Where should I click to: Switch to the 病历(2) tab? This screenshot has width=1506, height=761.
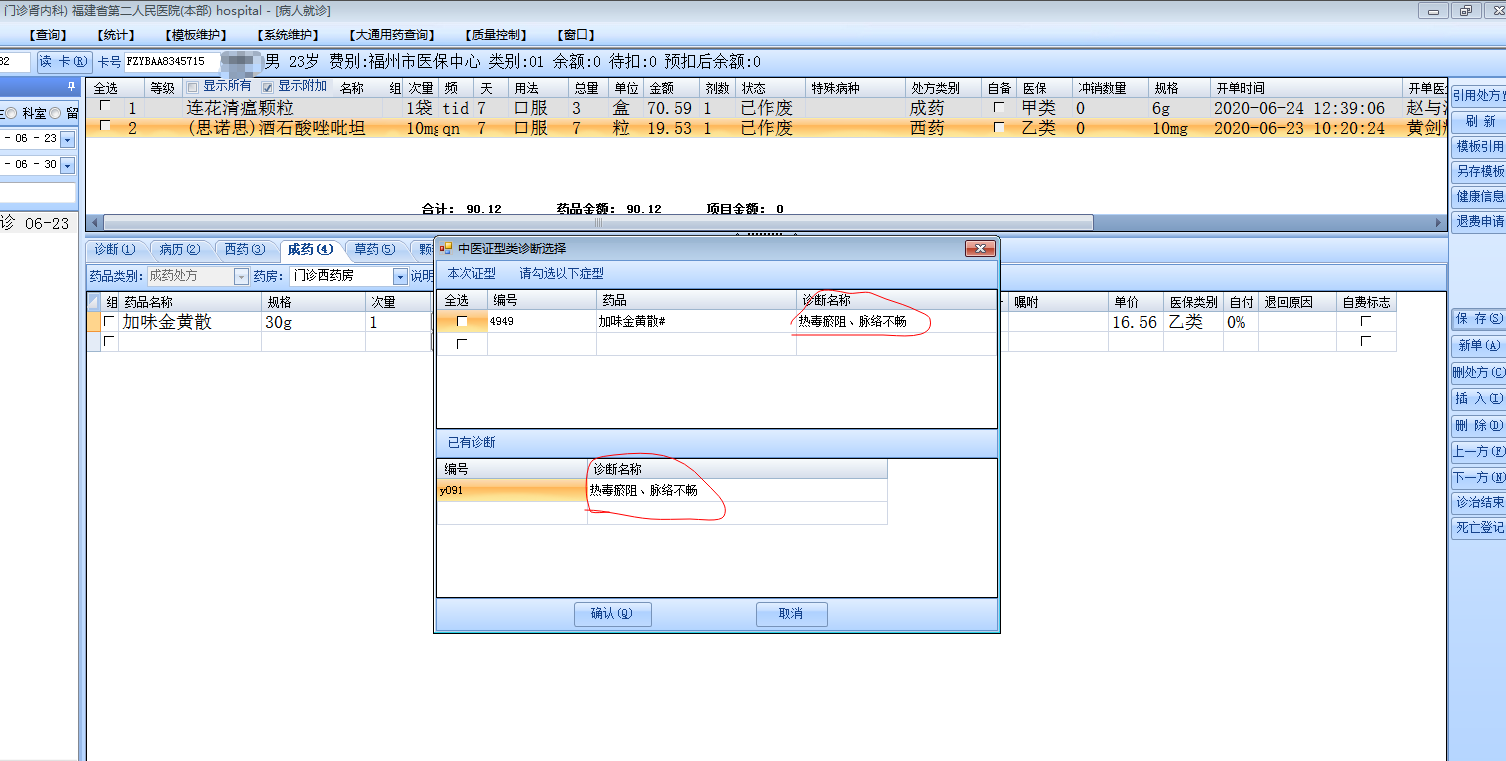pyautogui.click(x=180, y=249)
